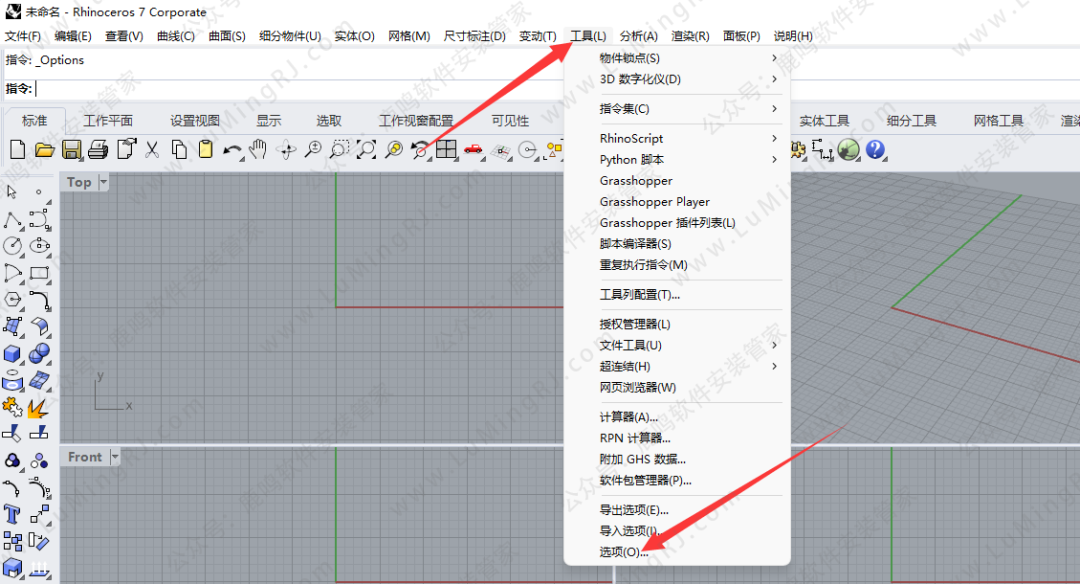The image size is (1080, 584).
Task: Select the Cut scissors icon
Action: [x=152, y=150]
